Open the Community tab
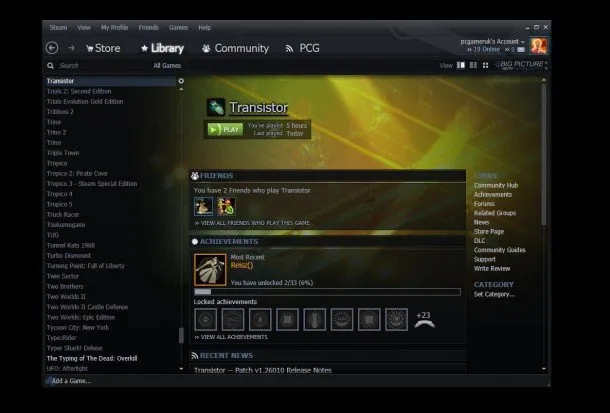The height and width of the screenshot is (413, 610). pos(235,48)
